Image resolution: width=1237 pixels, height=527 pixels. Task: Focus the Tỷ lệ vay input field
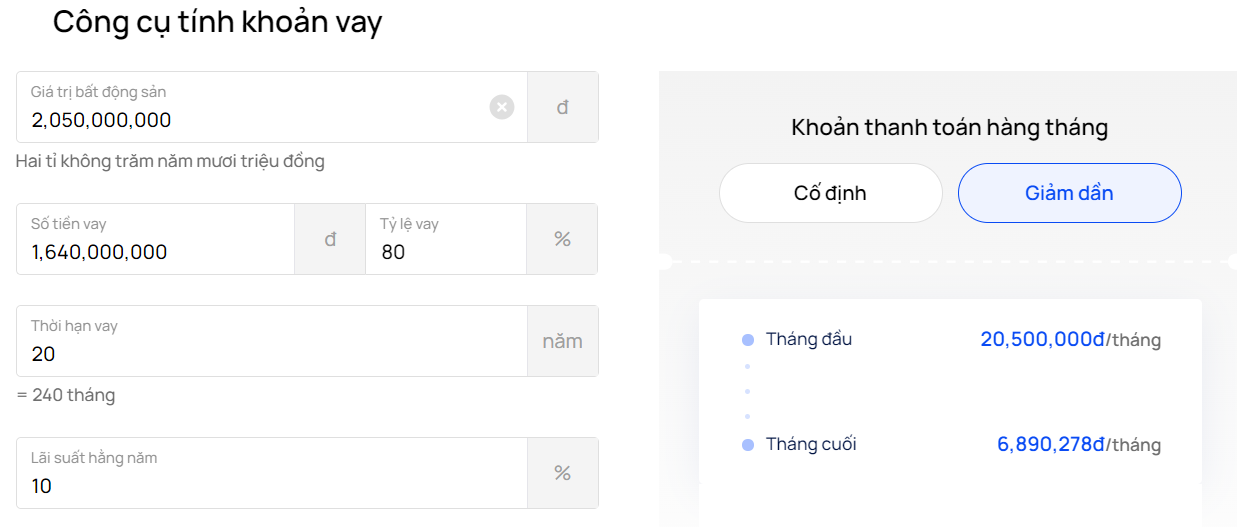446,239
